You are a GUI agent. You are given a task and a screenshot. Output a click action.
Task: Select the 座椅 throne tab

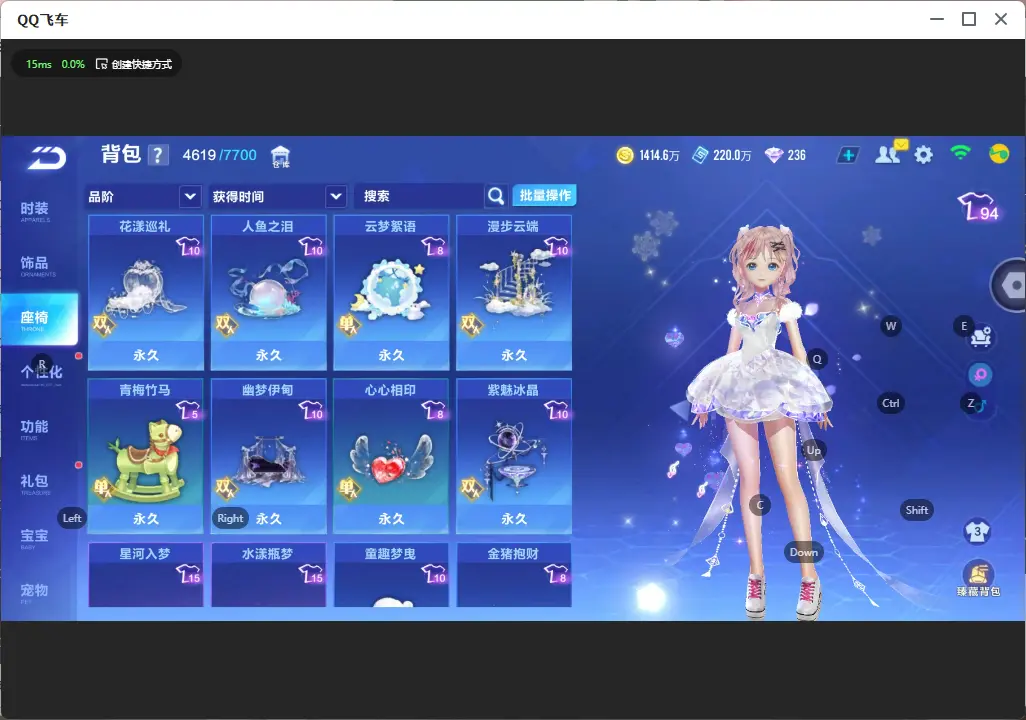(39, 319)
